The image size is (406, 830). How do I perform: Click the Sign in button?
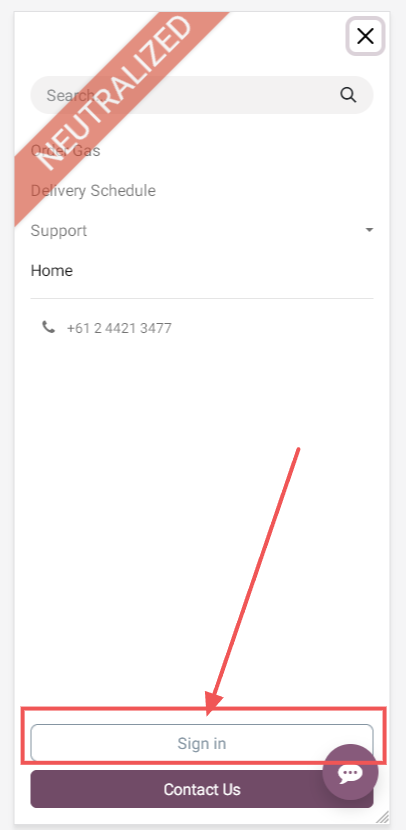pos(202,743)
